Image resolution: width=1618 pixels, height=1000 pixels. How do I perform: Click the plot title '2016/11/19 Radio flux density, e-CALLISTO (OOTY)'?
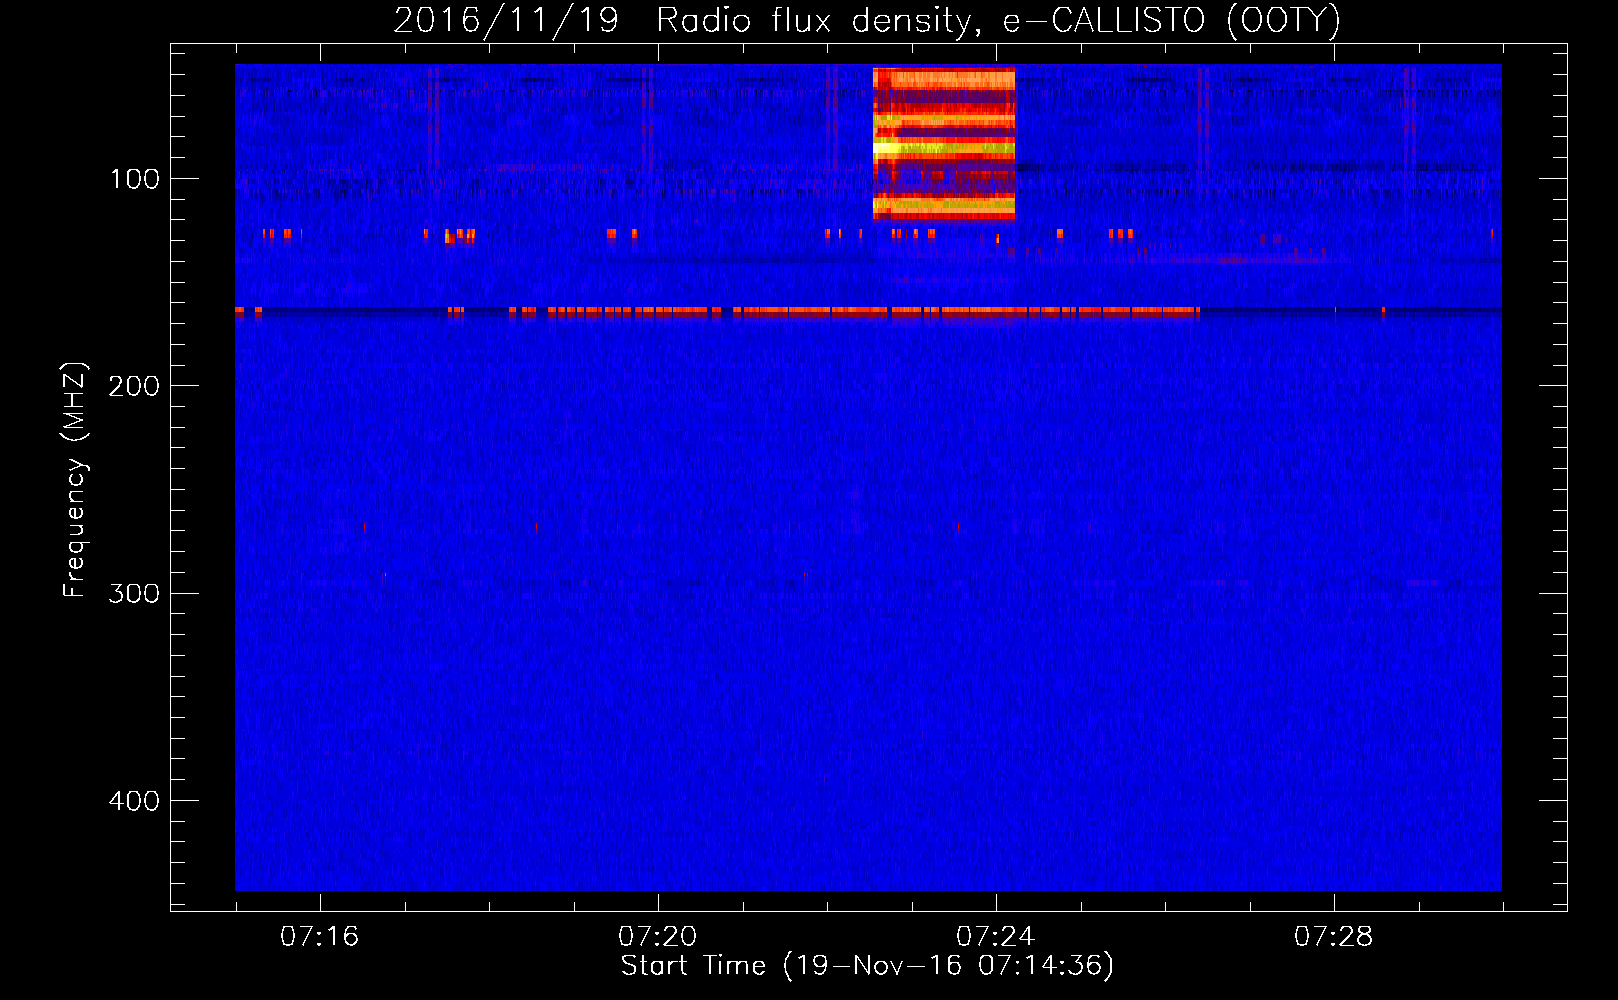coord(866,20)
